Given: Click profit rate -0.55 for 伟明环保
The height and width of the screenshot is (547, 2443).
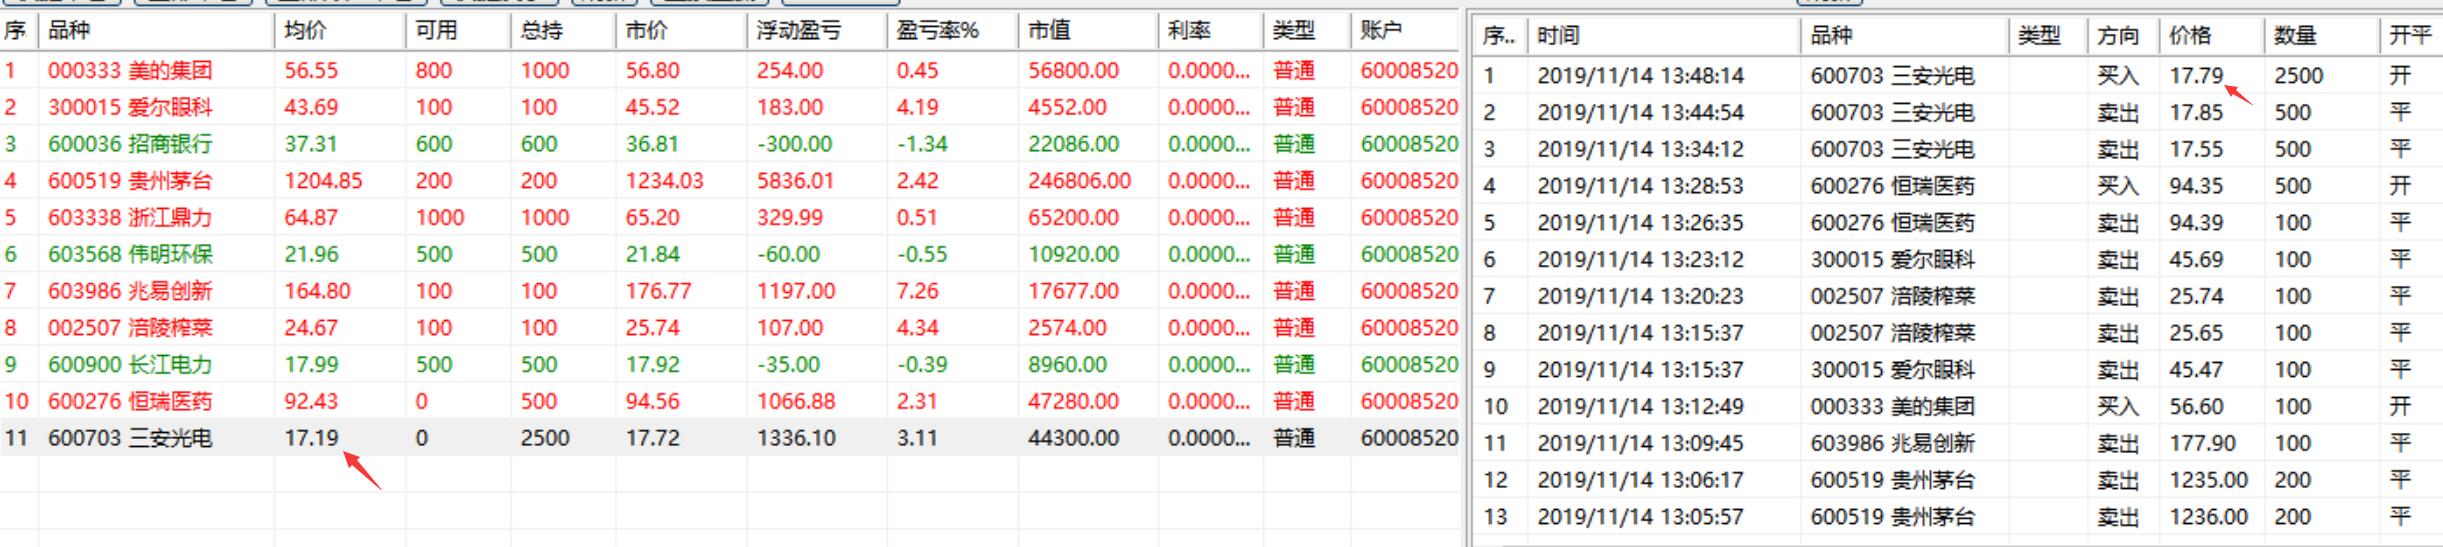Looking at the screenshot, I should coord(921,254).
